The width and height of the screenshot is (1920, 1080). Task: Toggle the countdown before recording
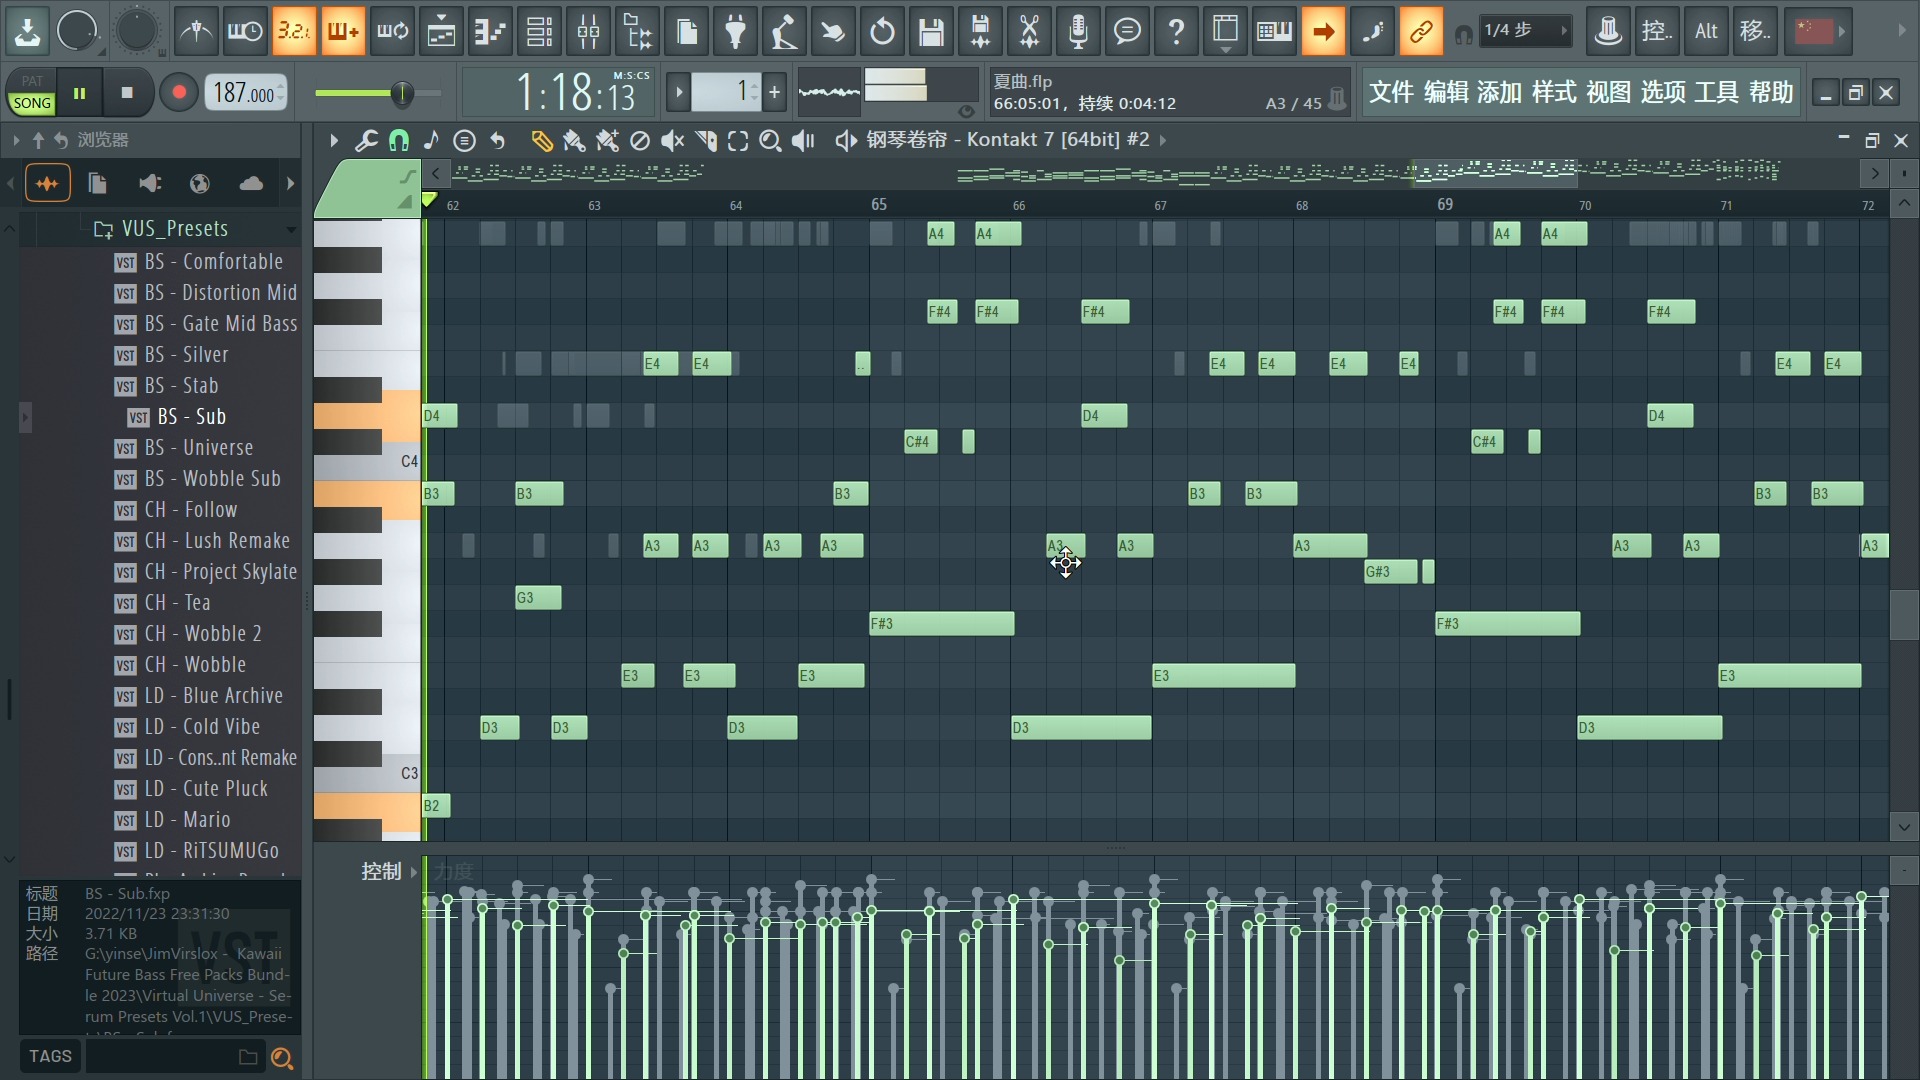click(294, 32)
